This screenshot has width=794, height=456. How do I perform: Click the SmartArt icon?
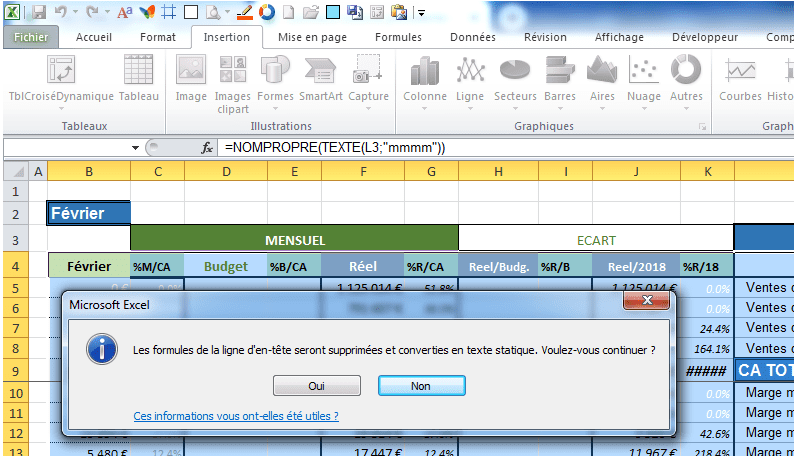pyautogui.click(x=320, y=79)
